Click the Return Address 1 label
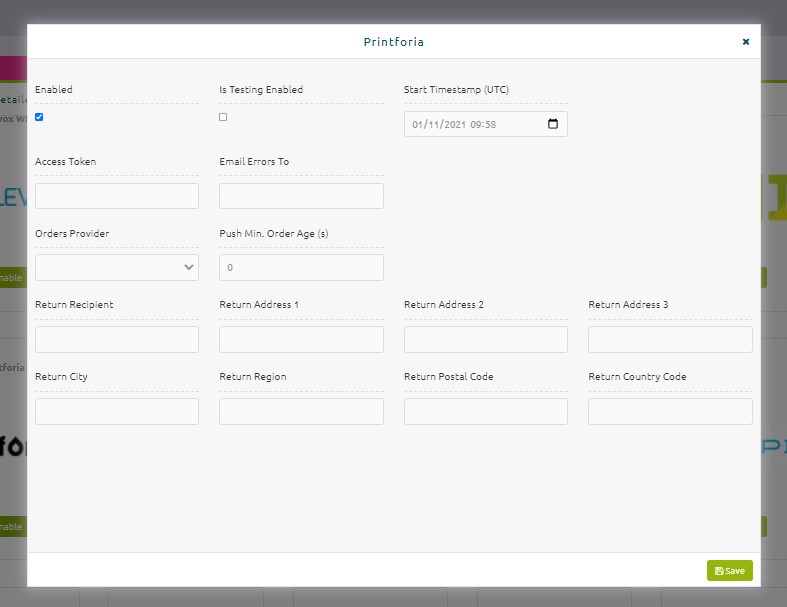The height and width of the screenshot is (607, 787). [x=259, y=304]
